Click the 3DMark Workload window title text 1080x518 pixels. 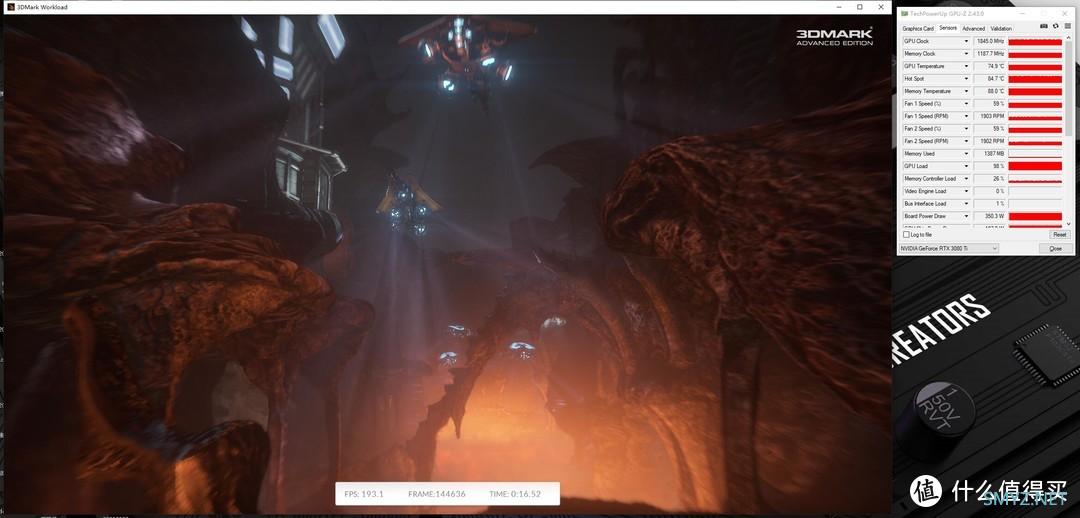pyautogui.click(x=41, y=7)
